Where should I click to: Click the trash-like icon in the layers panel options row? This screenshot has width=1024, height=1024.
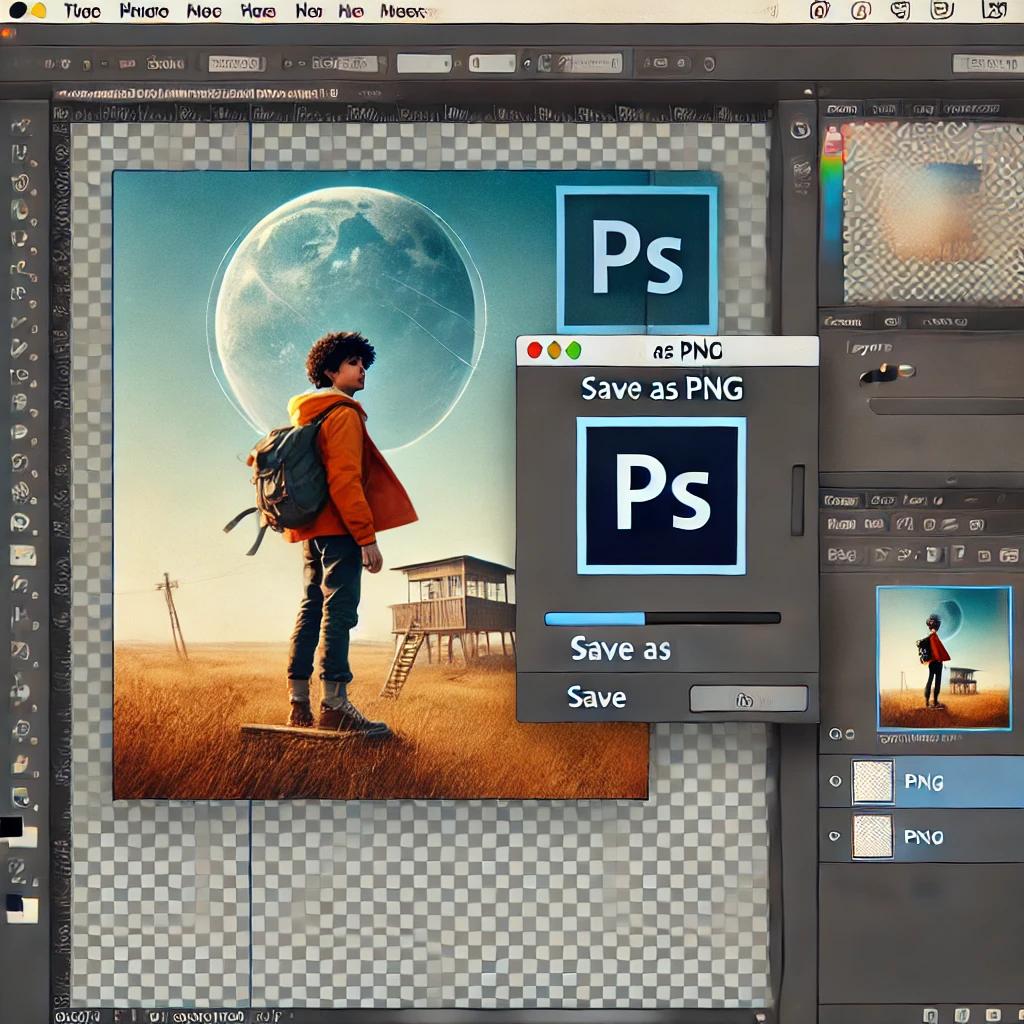[934, 554]
